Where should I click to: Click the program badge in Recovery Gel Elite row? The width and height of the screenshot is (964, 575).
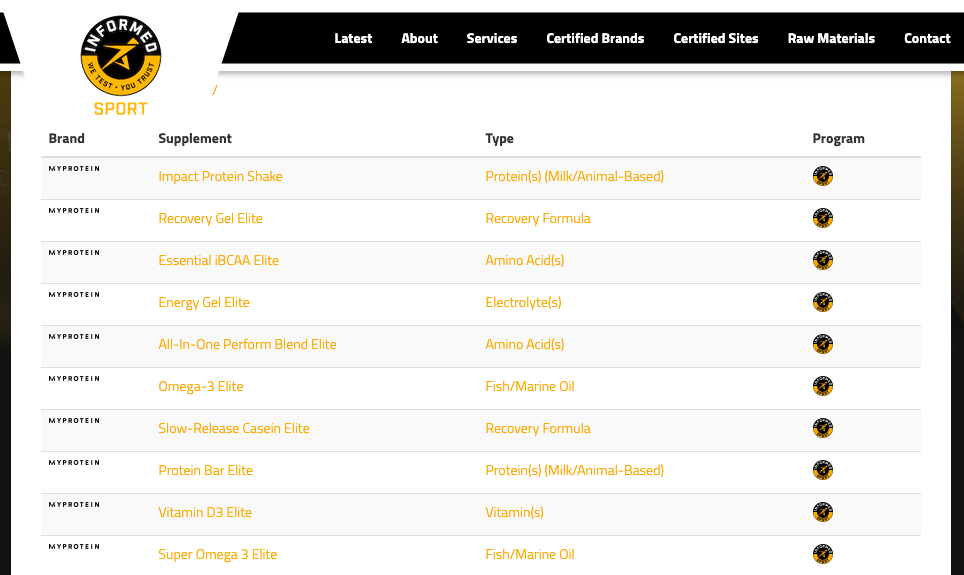point(823,218)
